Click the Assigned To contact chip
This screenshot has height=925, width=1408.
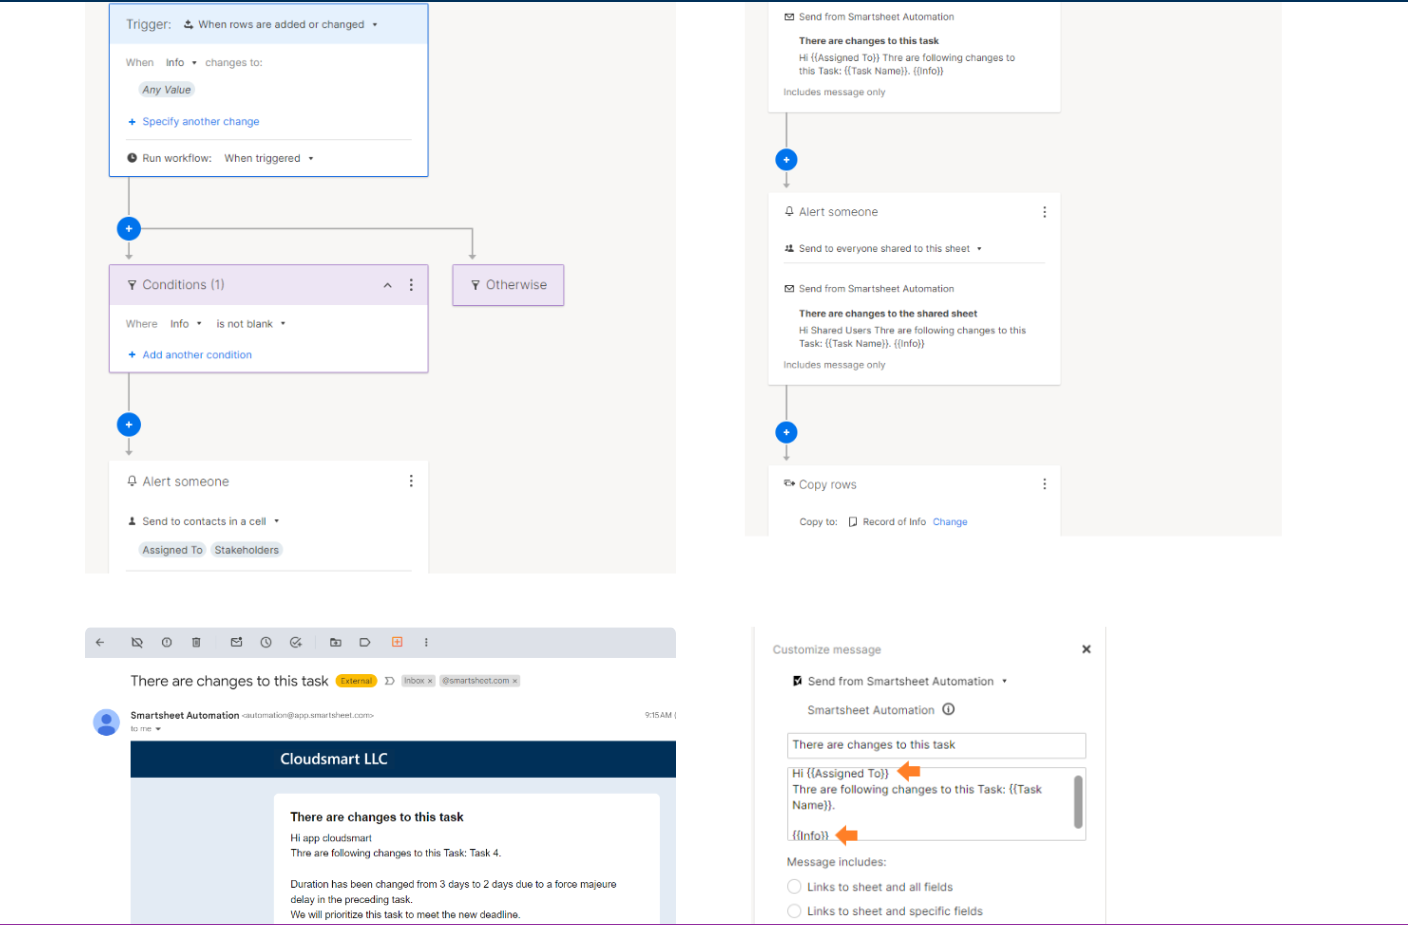pyautogui.click(x=172, y=550)
